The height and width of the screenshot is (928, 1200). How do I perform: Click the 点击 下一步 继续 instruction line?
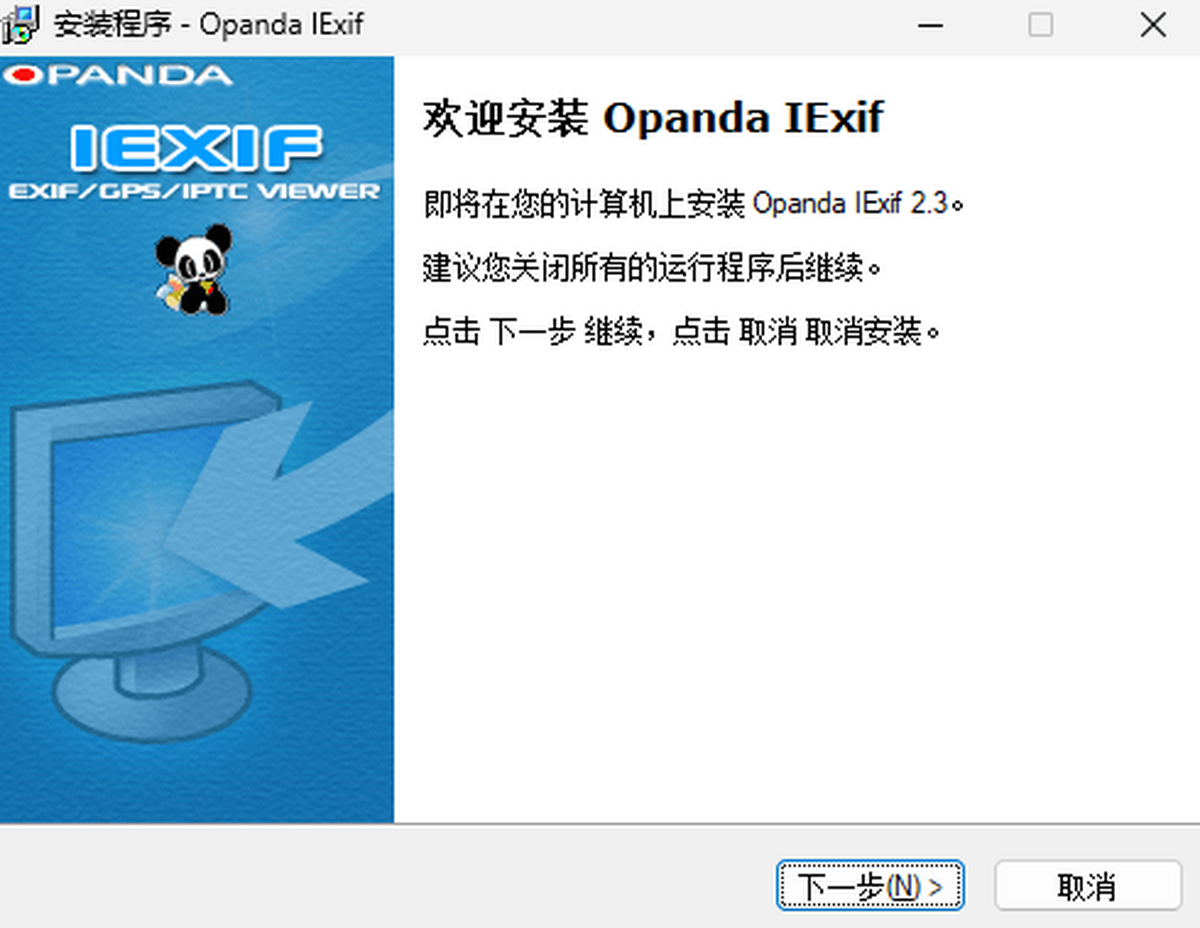(x=682, y=332)
